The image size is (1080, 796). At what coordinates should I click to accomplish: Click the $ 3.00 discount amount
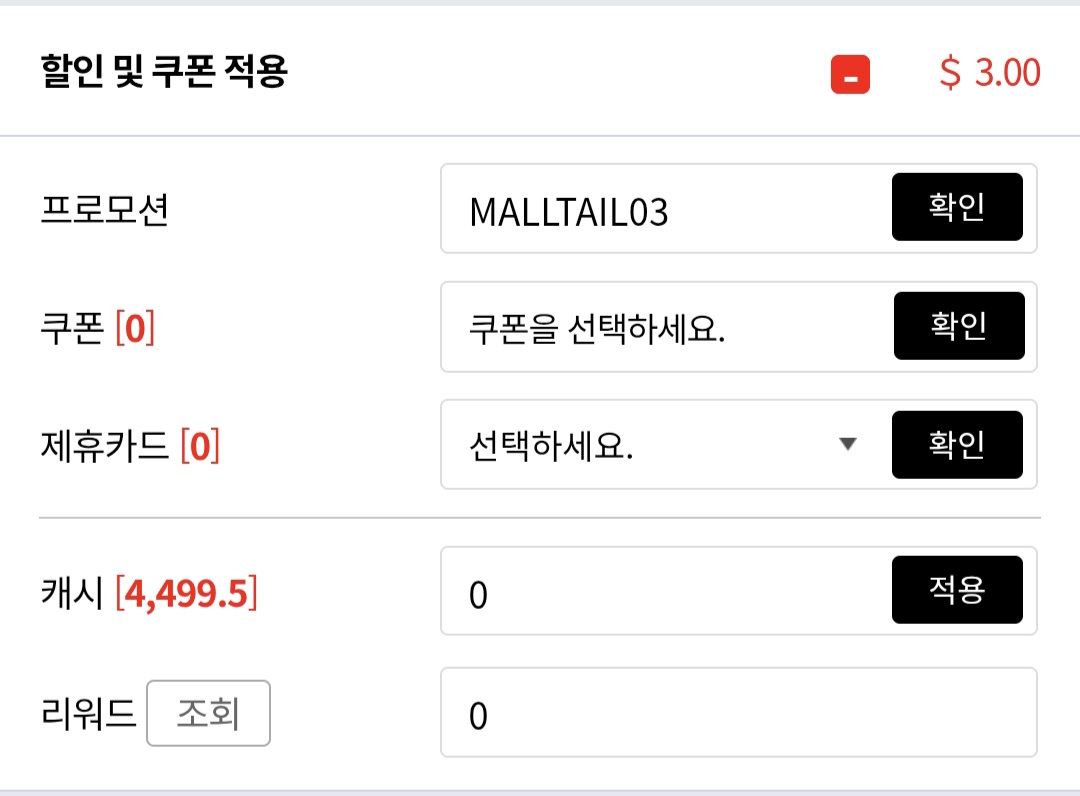(x=990, y=73)
